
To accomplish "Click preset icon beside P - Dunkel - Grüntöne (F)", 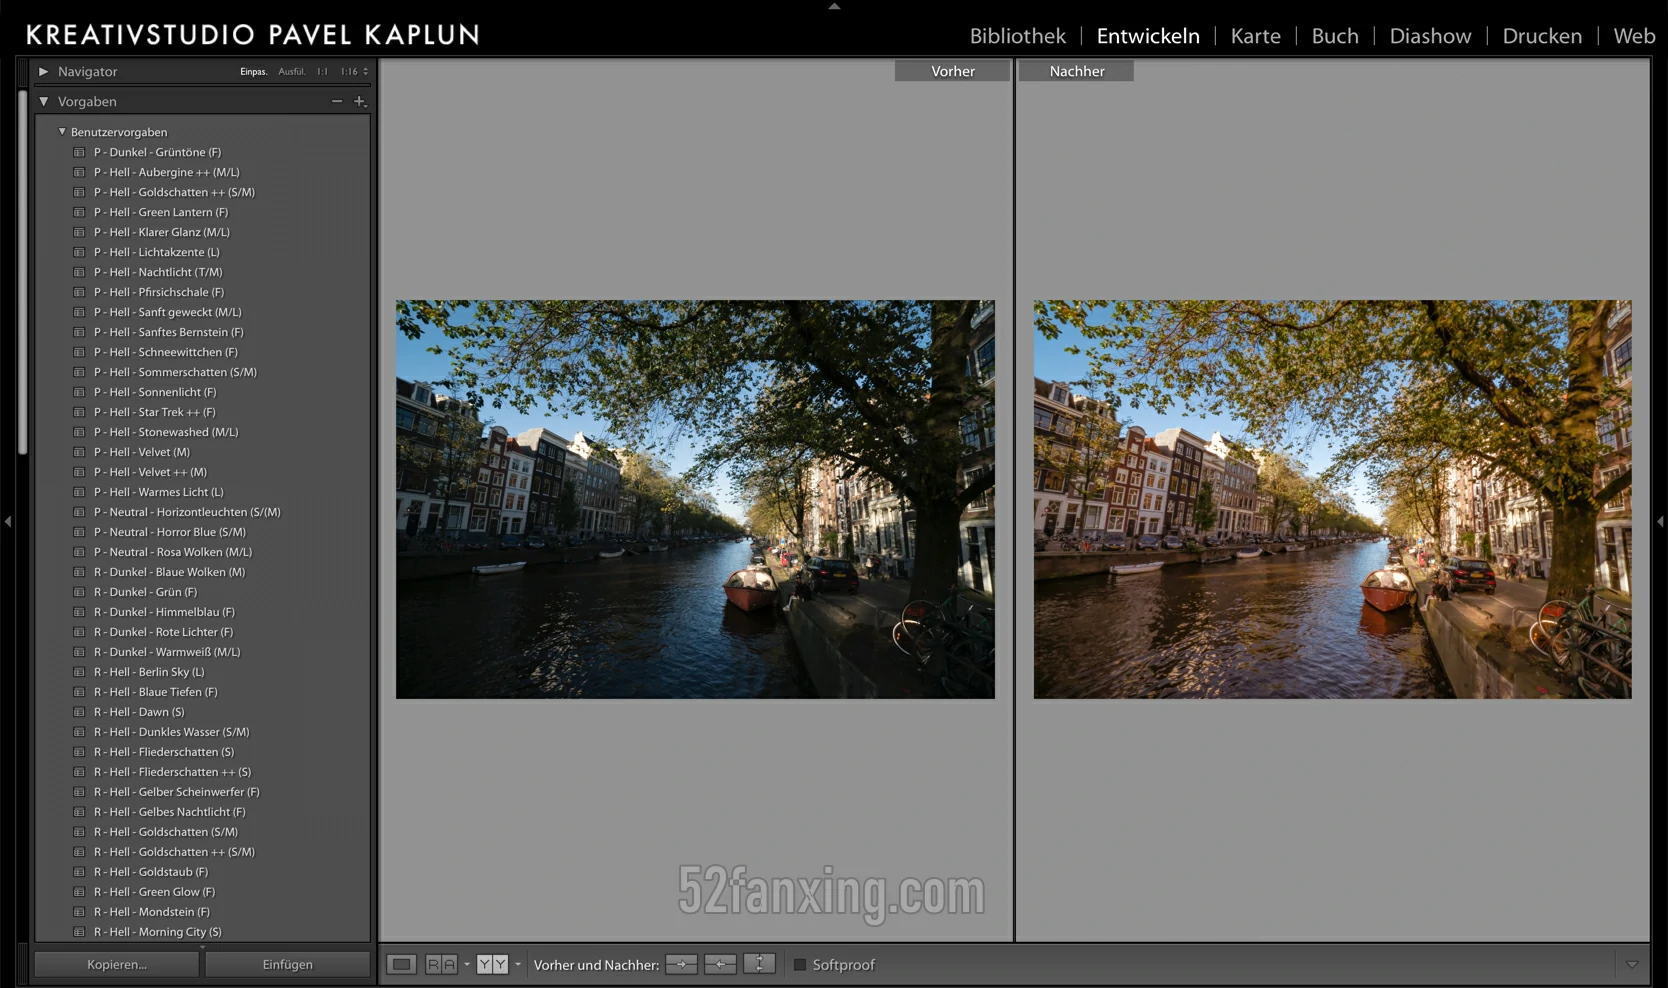I will pyautogui.click(x=79, y=152).
